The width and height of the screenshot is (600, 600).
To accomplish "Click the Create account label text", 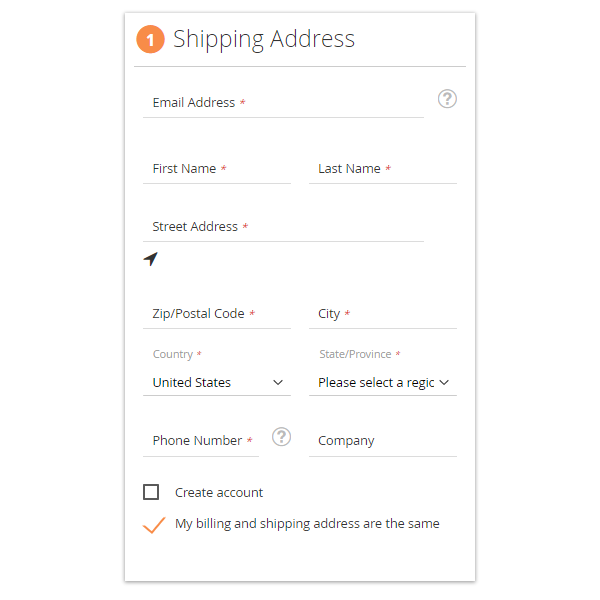I will 219,492.
